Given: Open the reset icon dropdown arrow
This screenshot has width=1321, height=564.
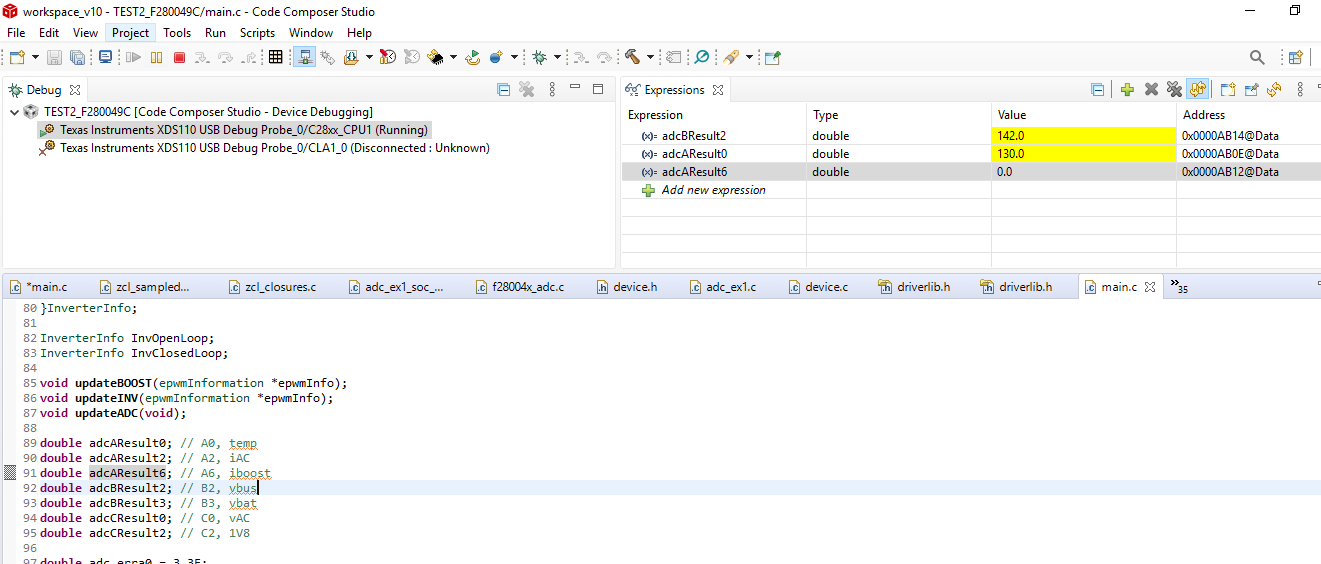Looking at the screenshot, I should click(514, 57).
